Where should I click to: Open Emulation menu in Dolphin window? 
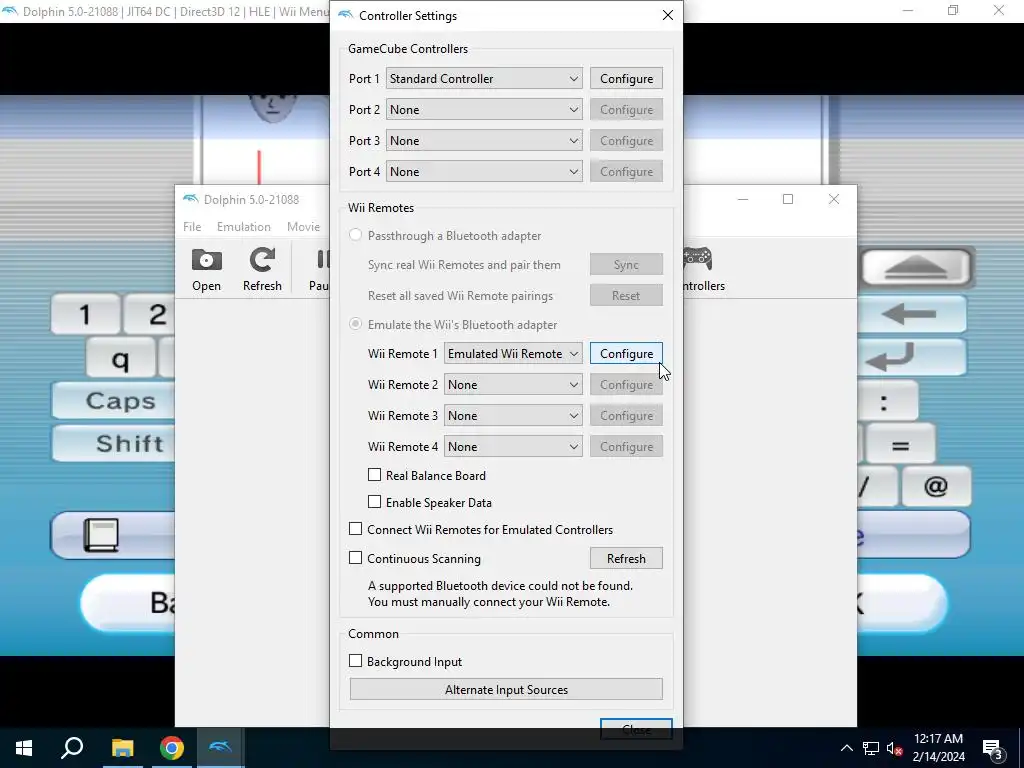[x=244, y=227]
